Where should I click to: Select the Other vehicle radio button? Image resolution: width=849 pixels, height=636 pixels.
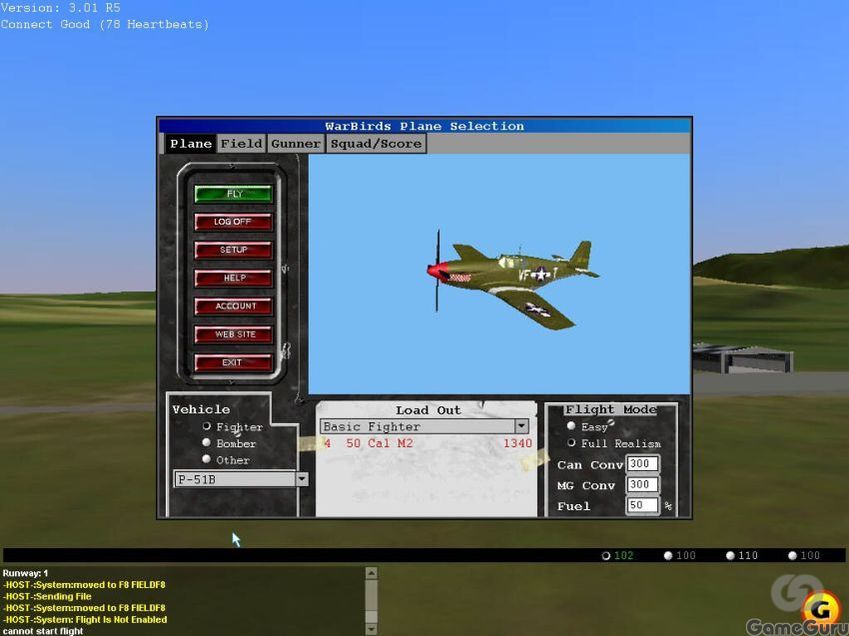(206, 460)
